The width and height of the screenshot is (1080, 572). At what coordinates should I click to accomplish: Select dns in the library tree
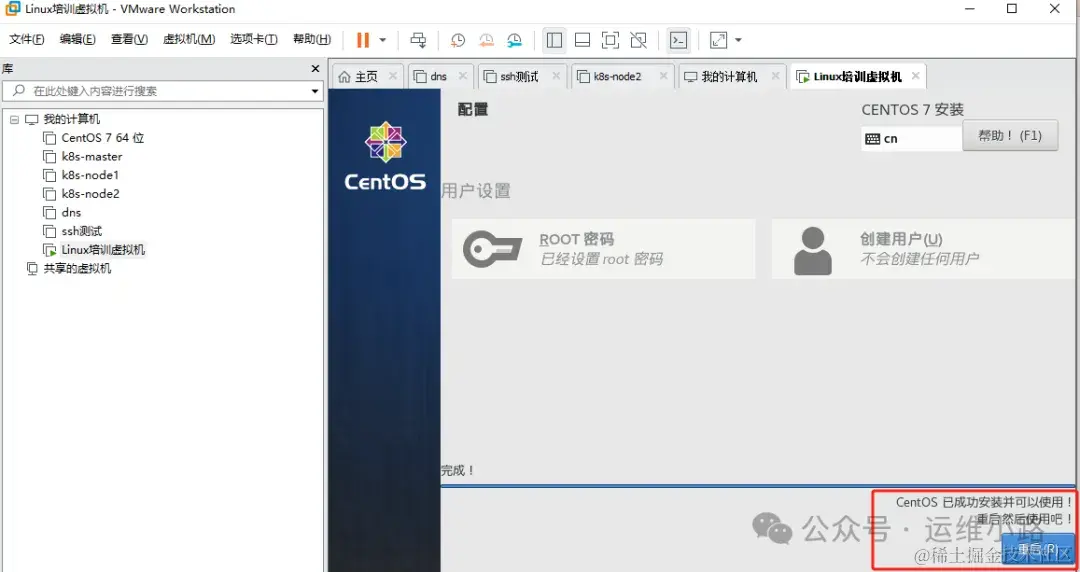[71, 212]
